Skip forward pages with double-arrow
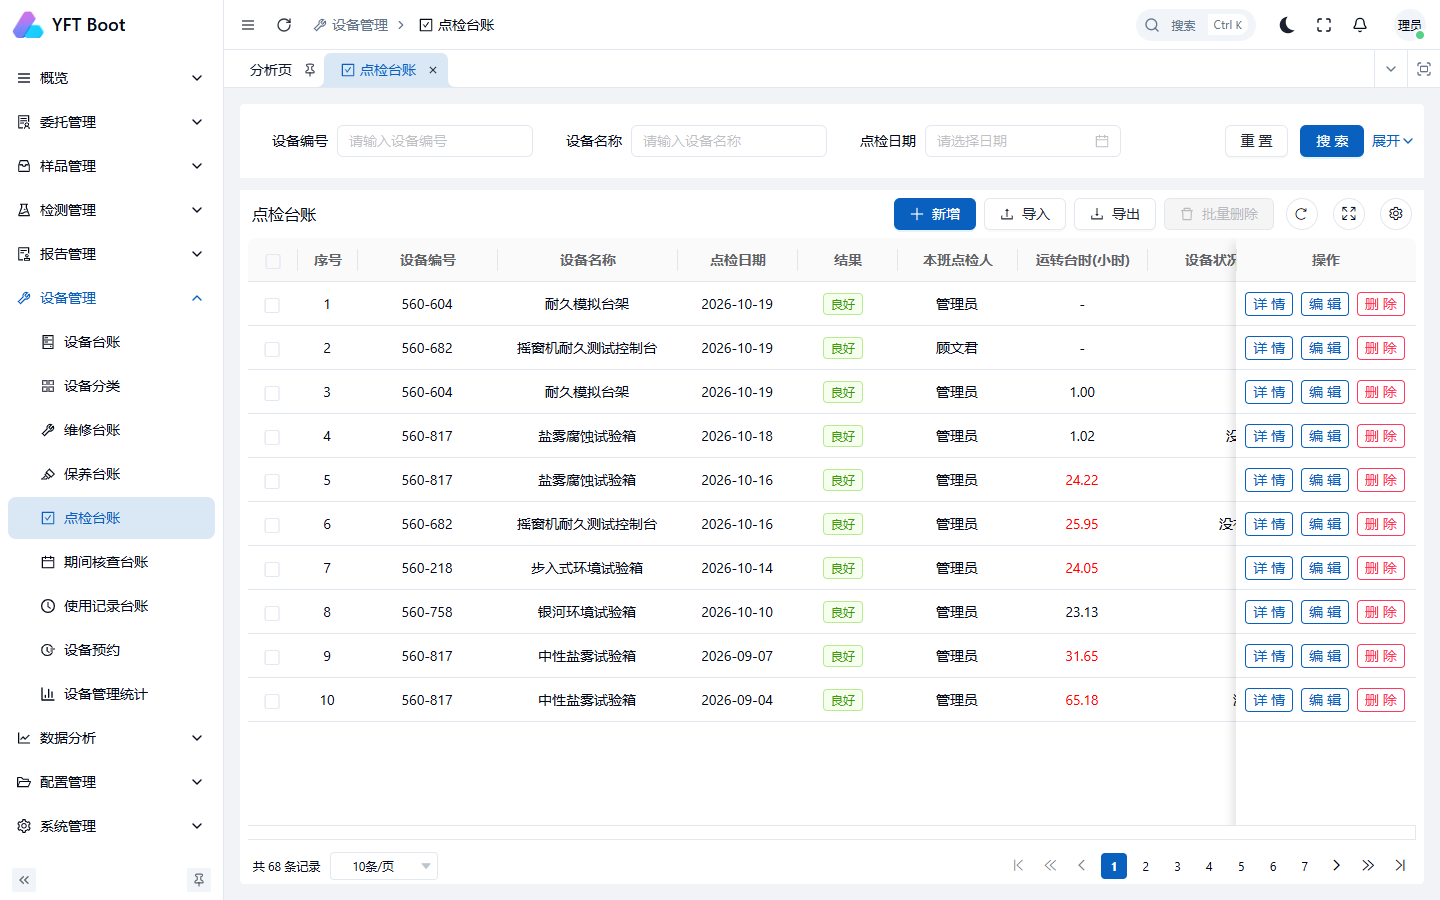1440x900 pixels. click(1368, 866)
